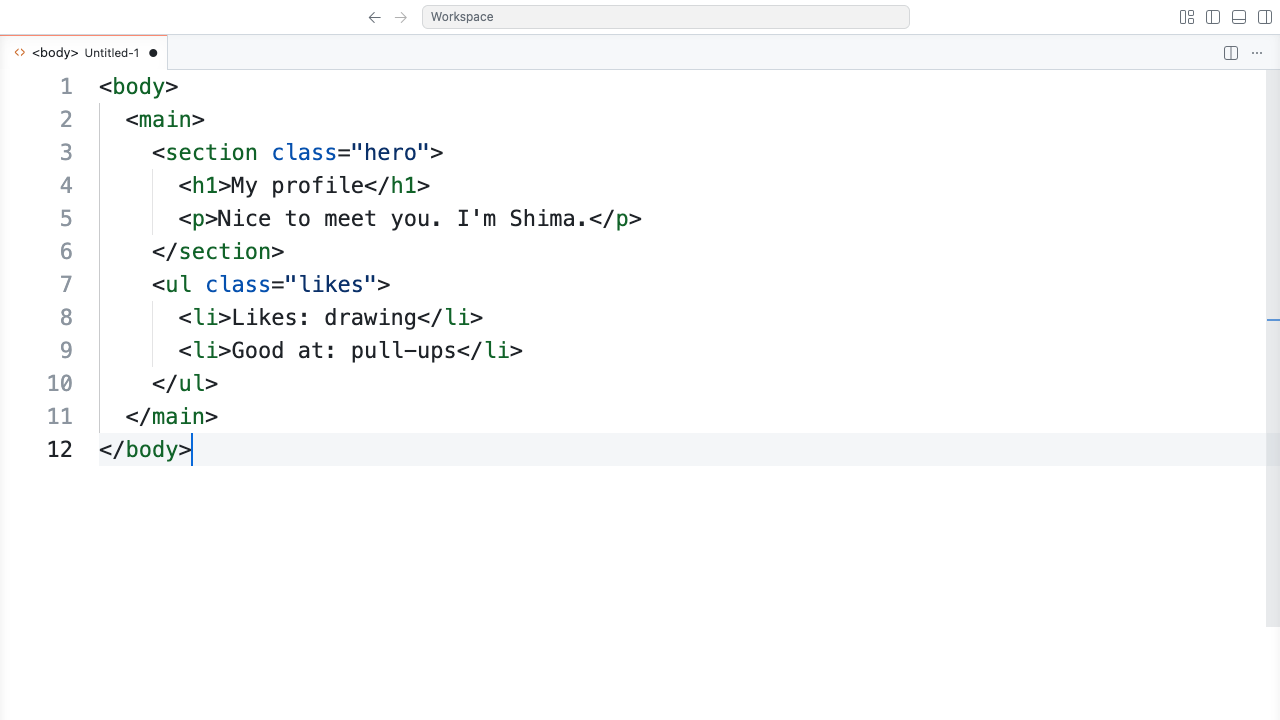This screenshot has height=720, width=1280.
Task: Click line number 3 in the gutter
Action: point(66,153)
